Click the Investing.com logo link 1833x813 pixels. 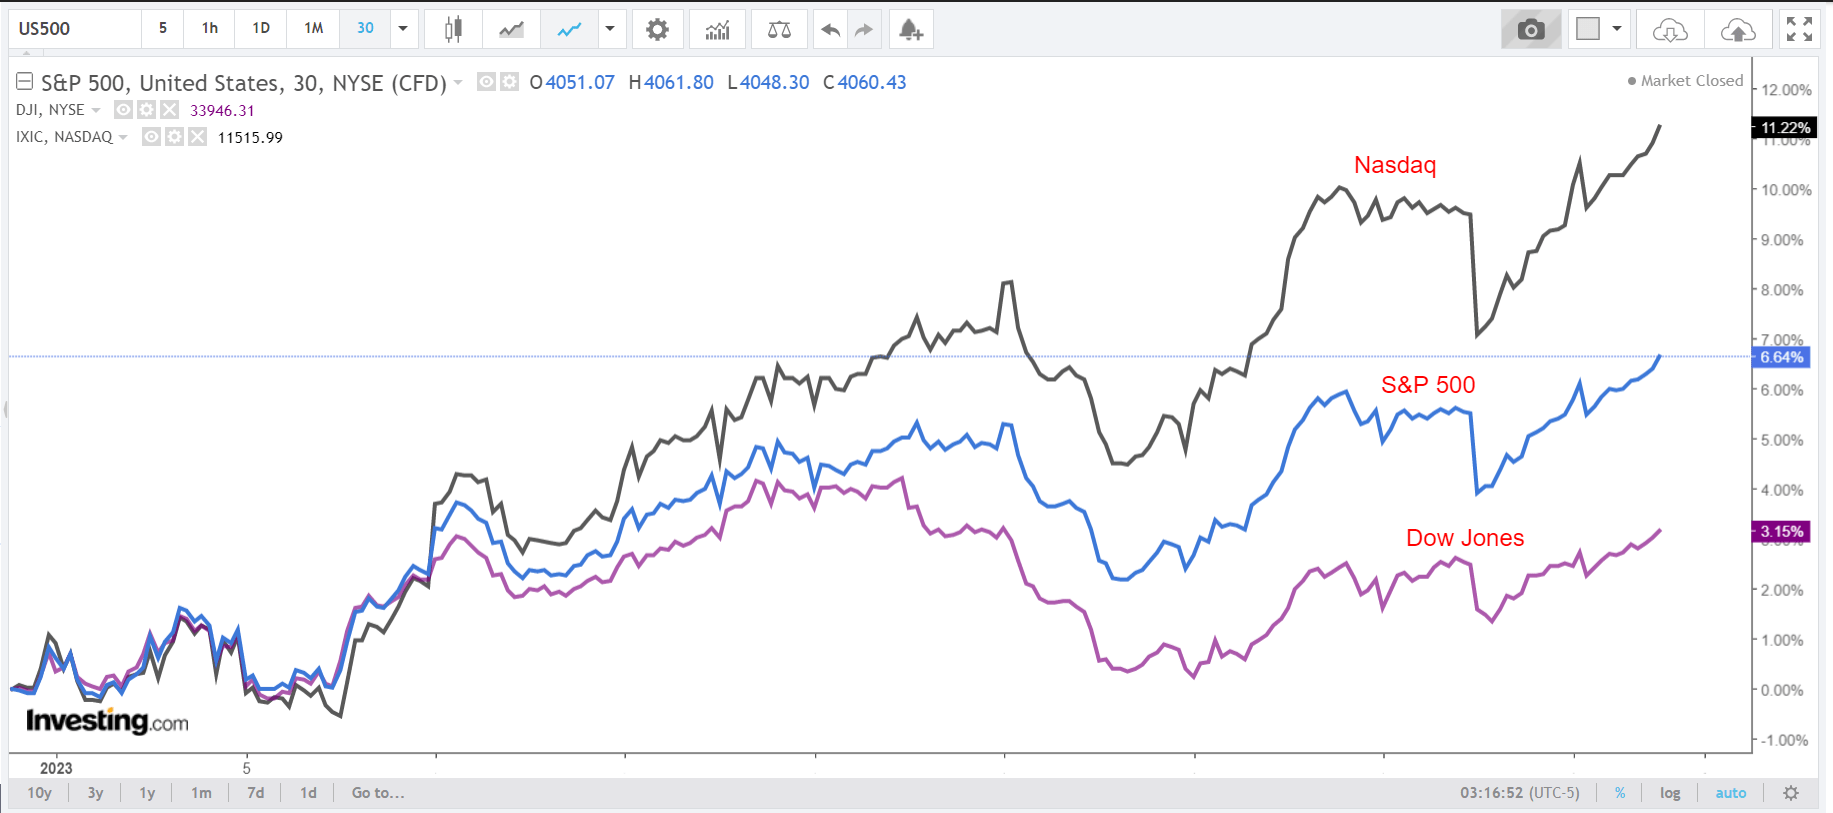(x=107, y=721)
